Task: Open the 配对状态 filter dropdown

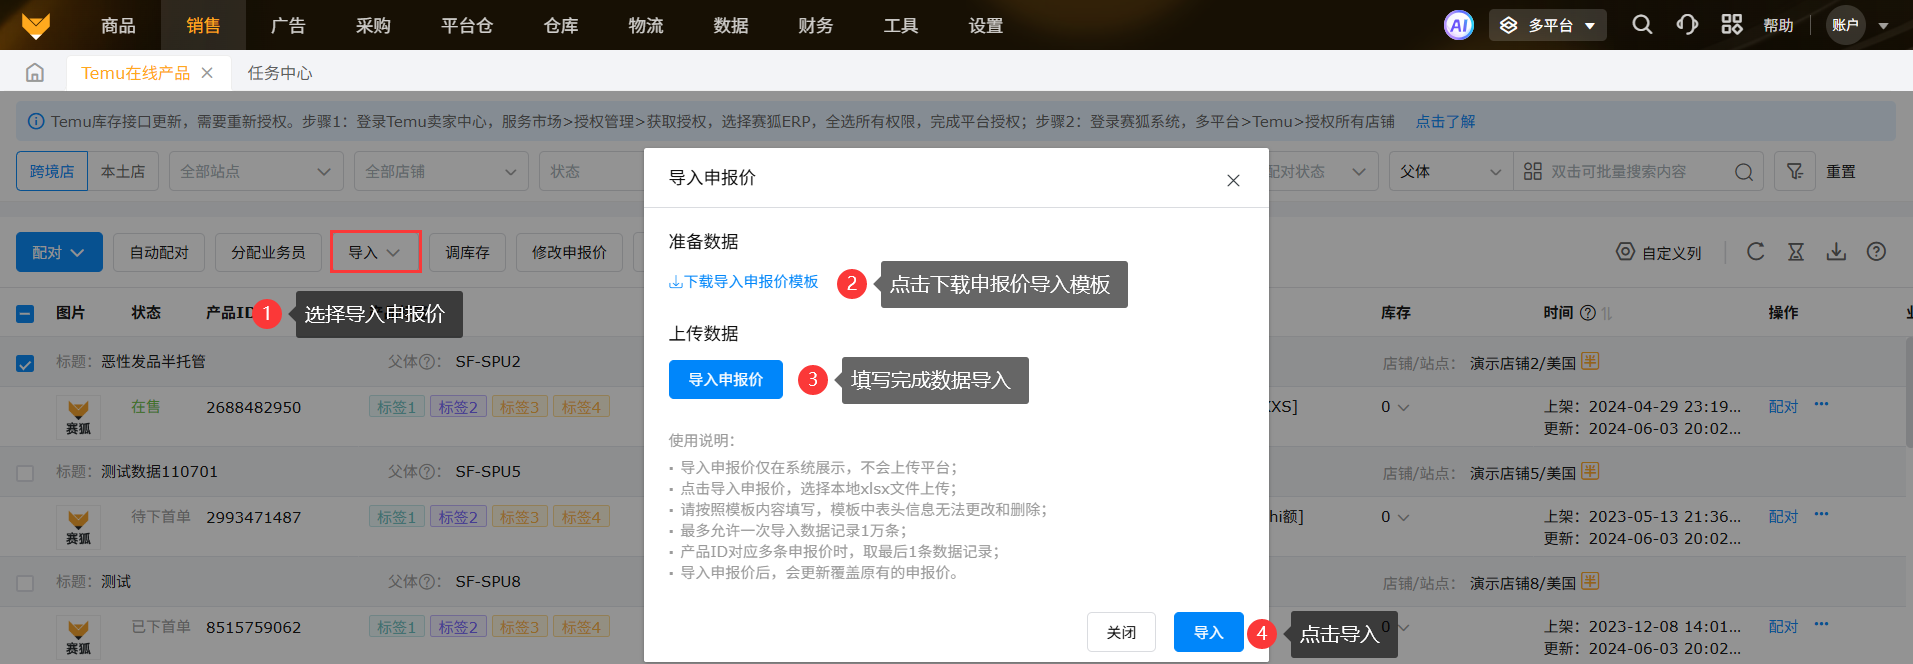Action: (1322, 171)
